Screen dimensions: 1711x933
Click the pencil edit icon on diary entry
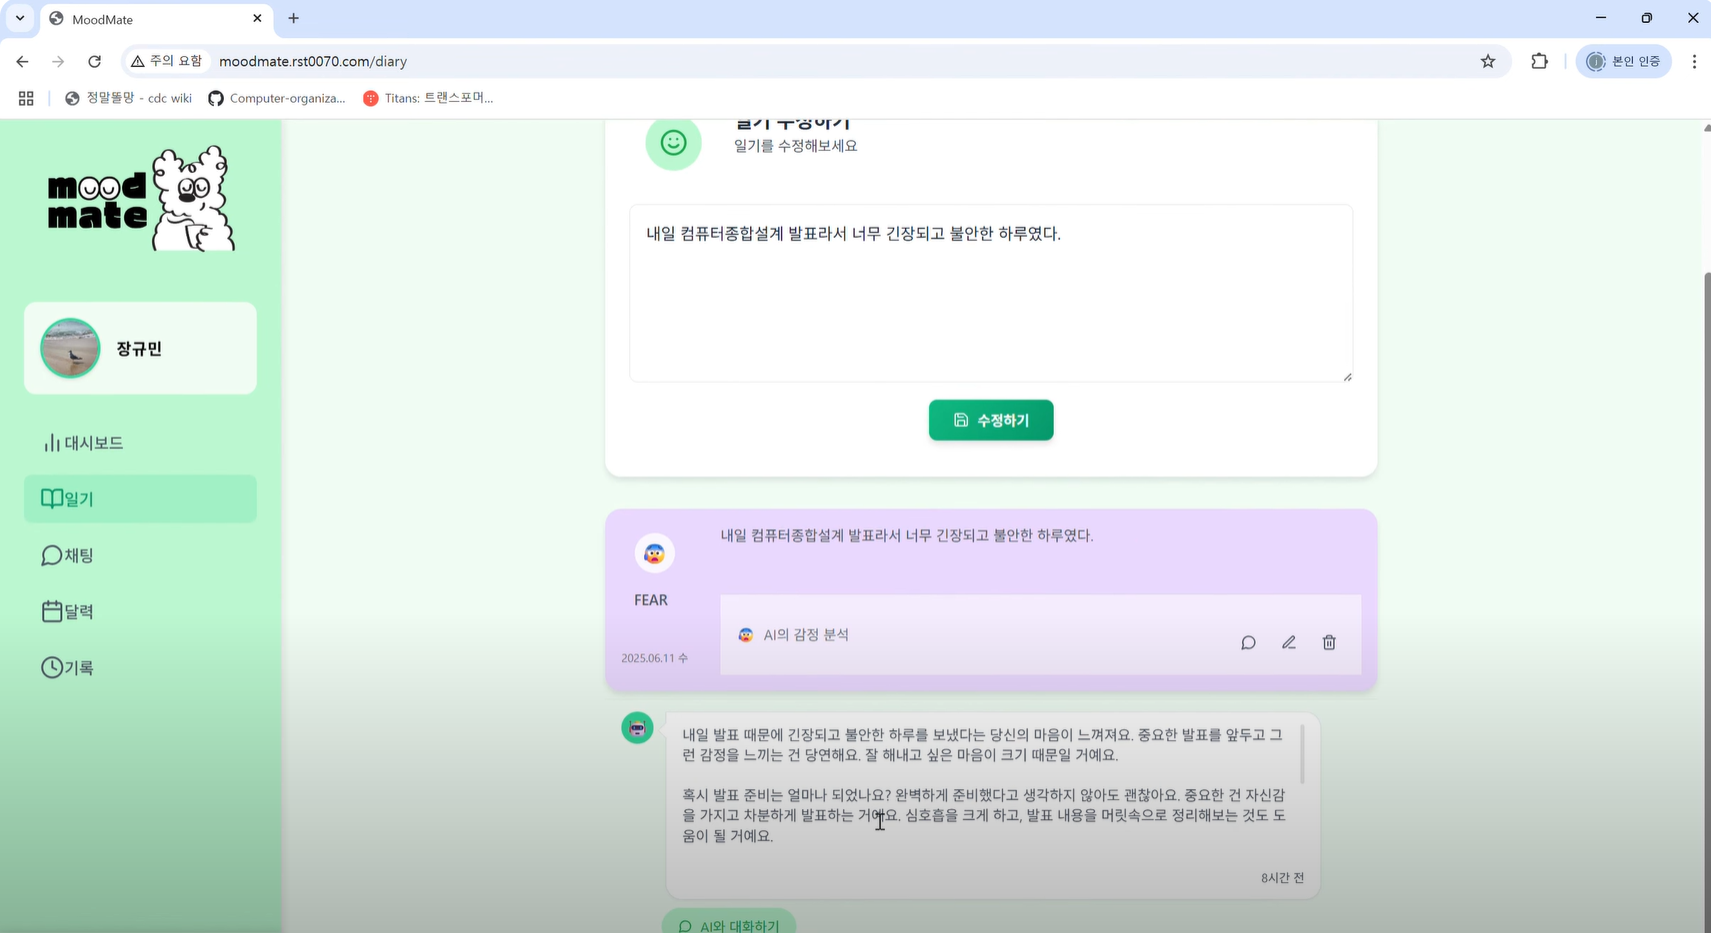tap(1289, 643)
